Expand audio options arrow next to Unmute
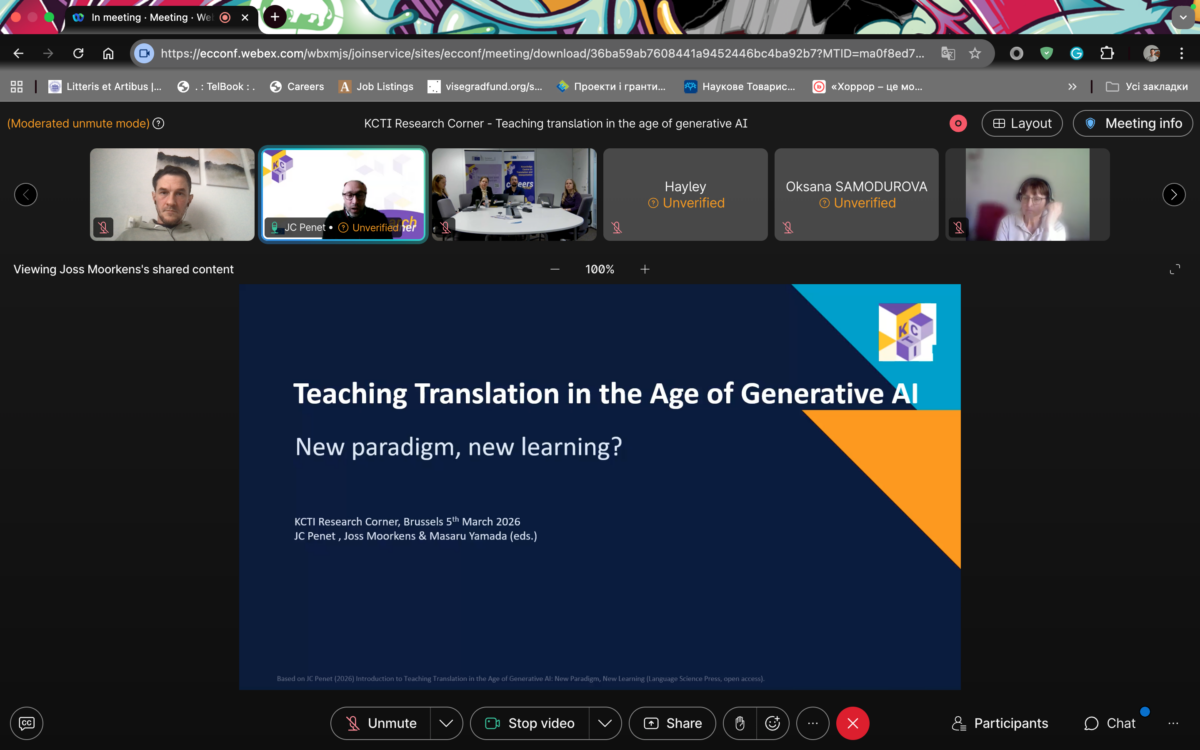 pos(446,723)
